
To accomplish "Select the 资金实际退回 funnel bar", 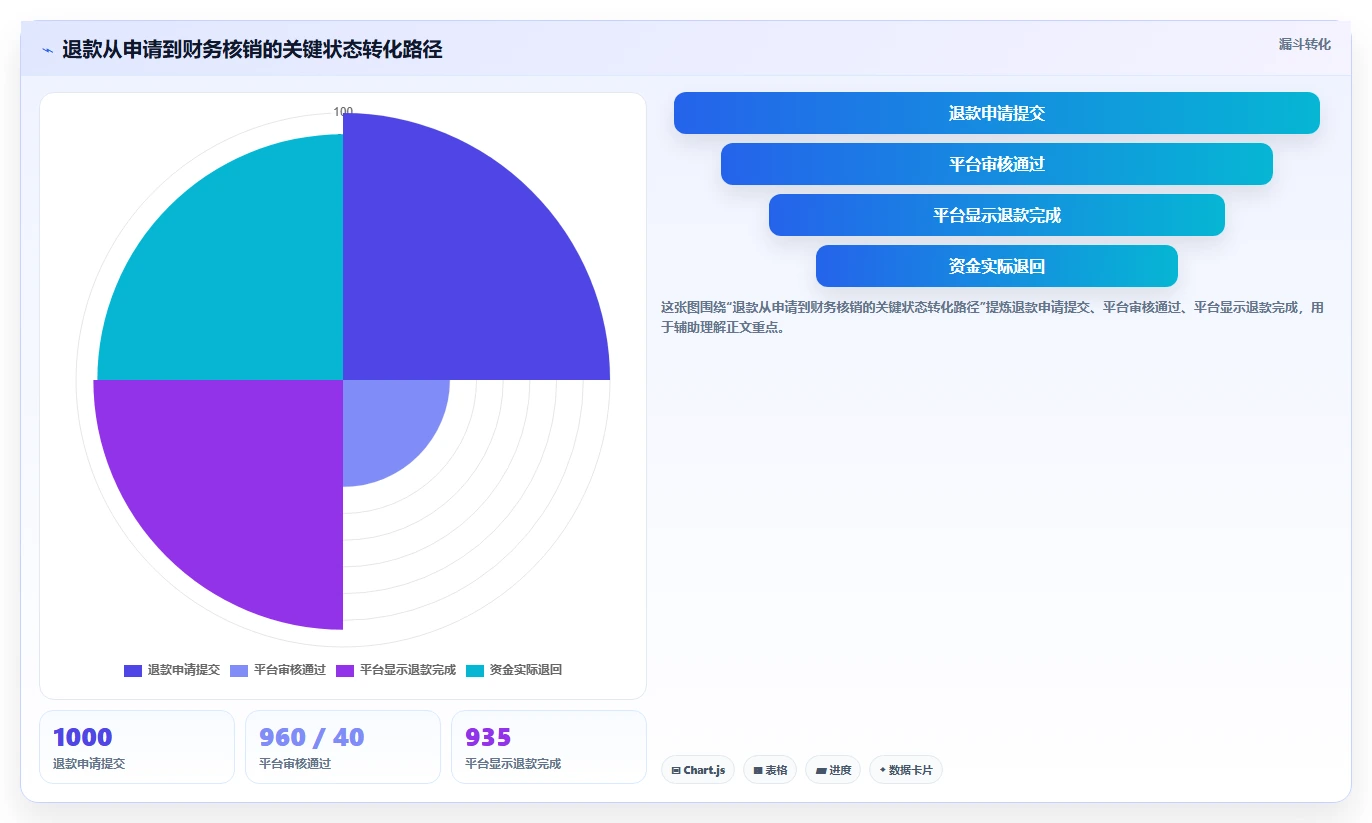I will (997, 266).
